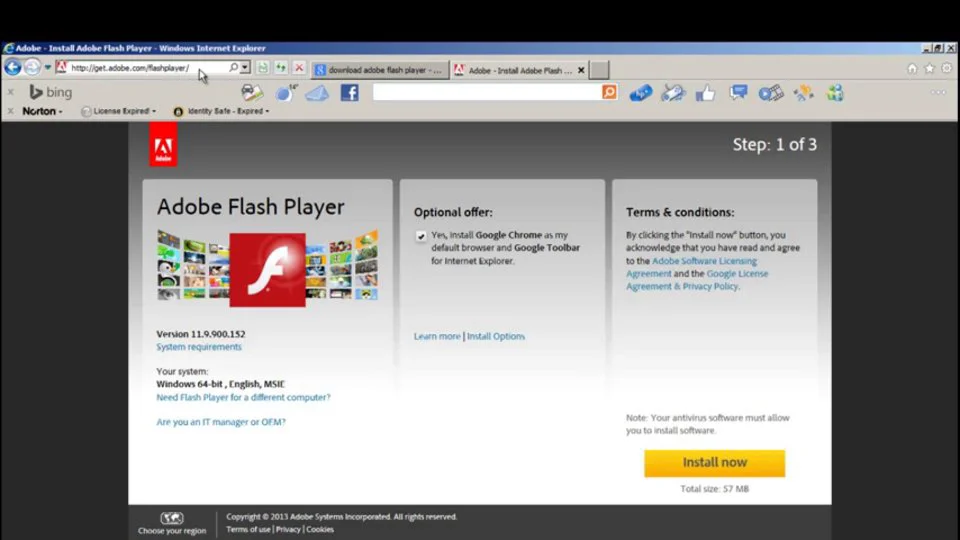The height and width of the screenshot is (540, 960).
Task: Open the browser Home icon
Action: (x=912, y=69)
